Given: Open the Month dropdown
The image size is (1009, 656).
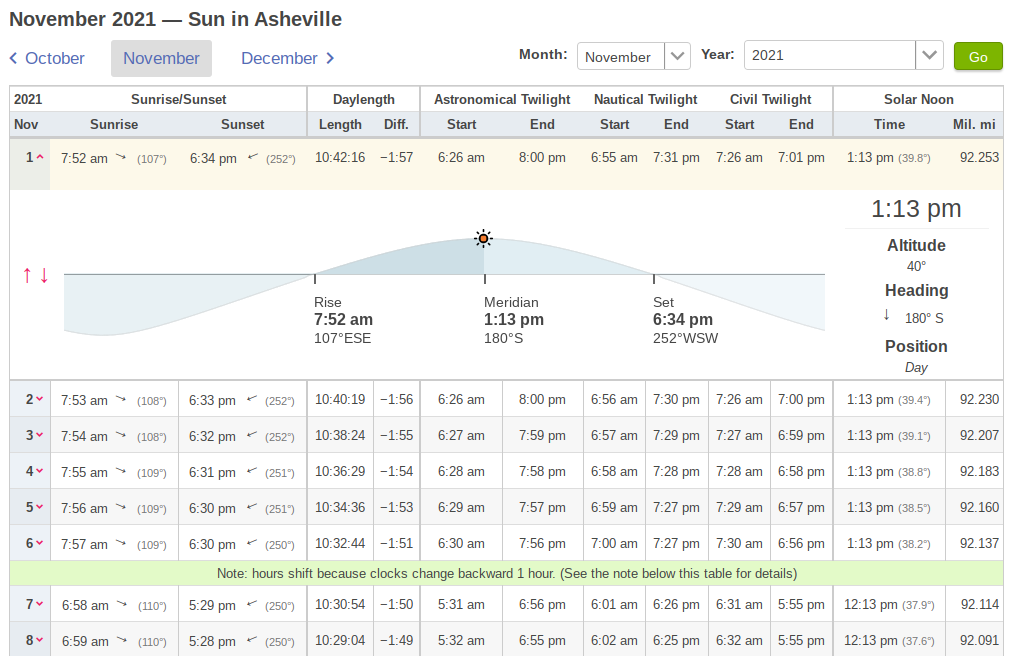Looking at the screenshot, I should 634,56.
